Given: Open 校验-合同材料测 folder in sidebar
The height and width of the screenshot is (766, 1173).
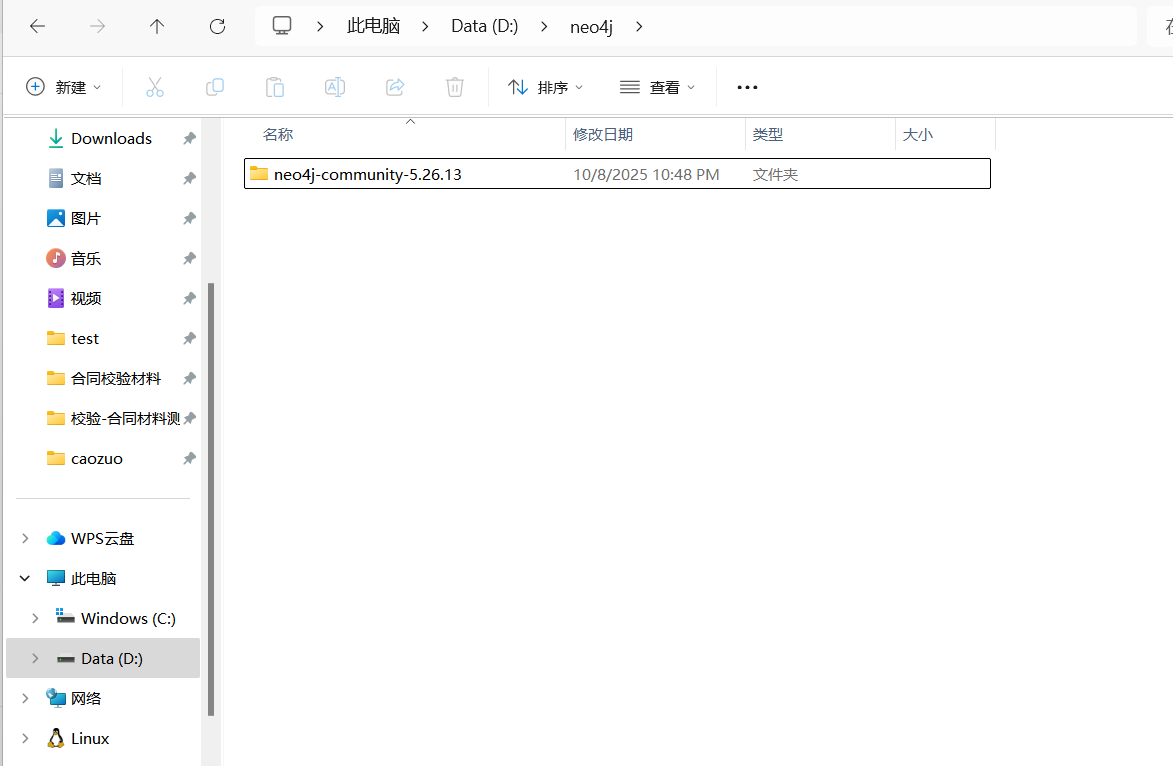Looking at the screenshot, I should coord(125,418).
